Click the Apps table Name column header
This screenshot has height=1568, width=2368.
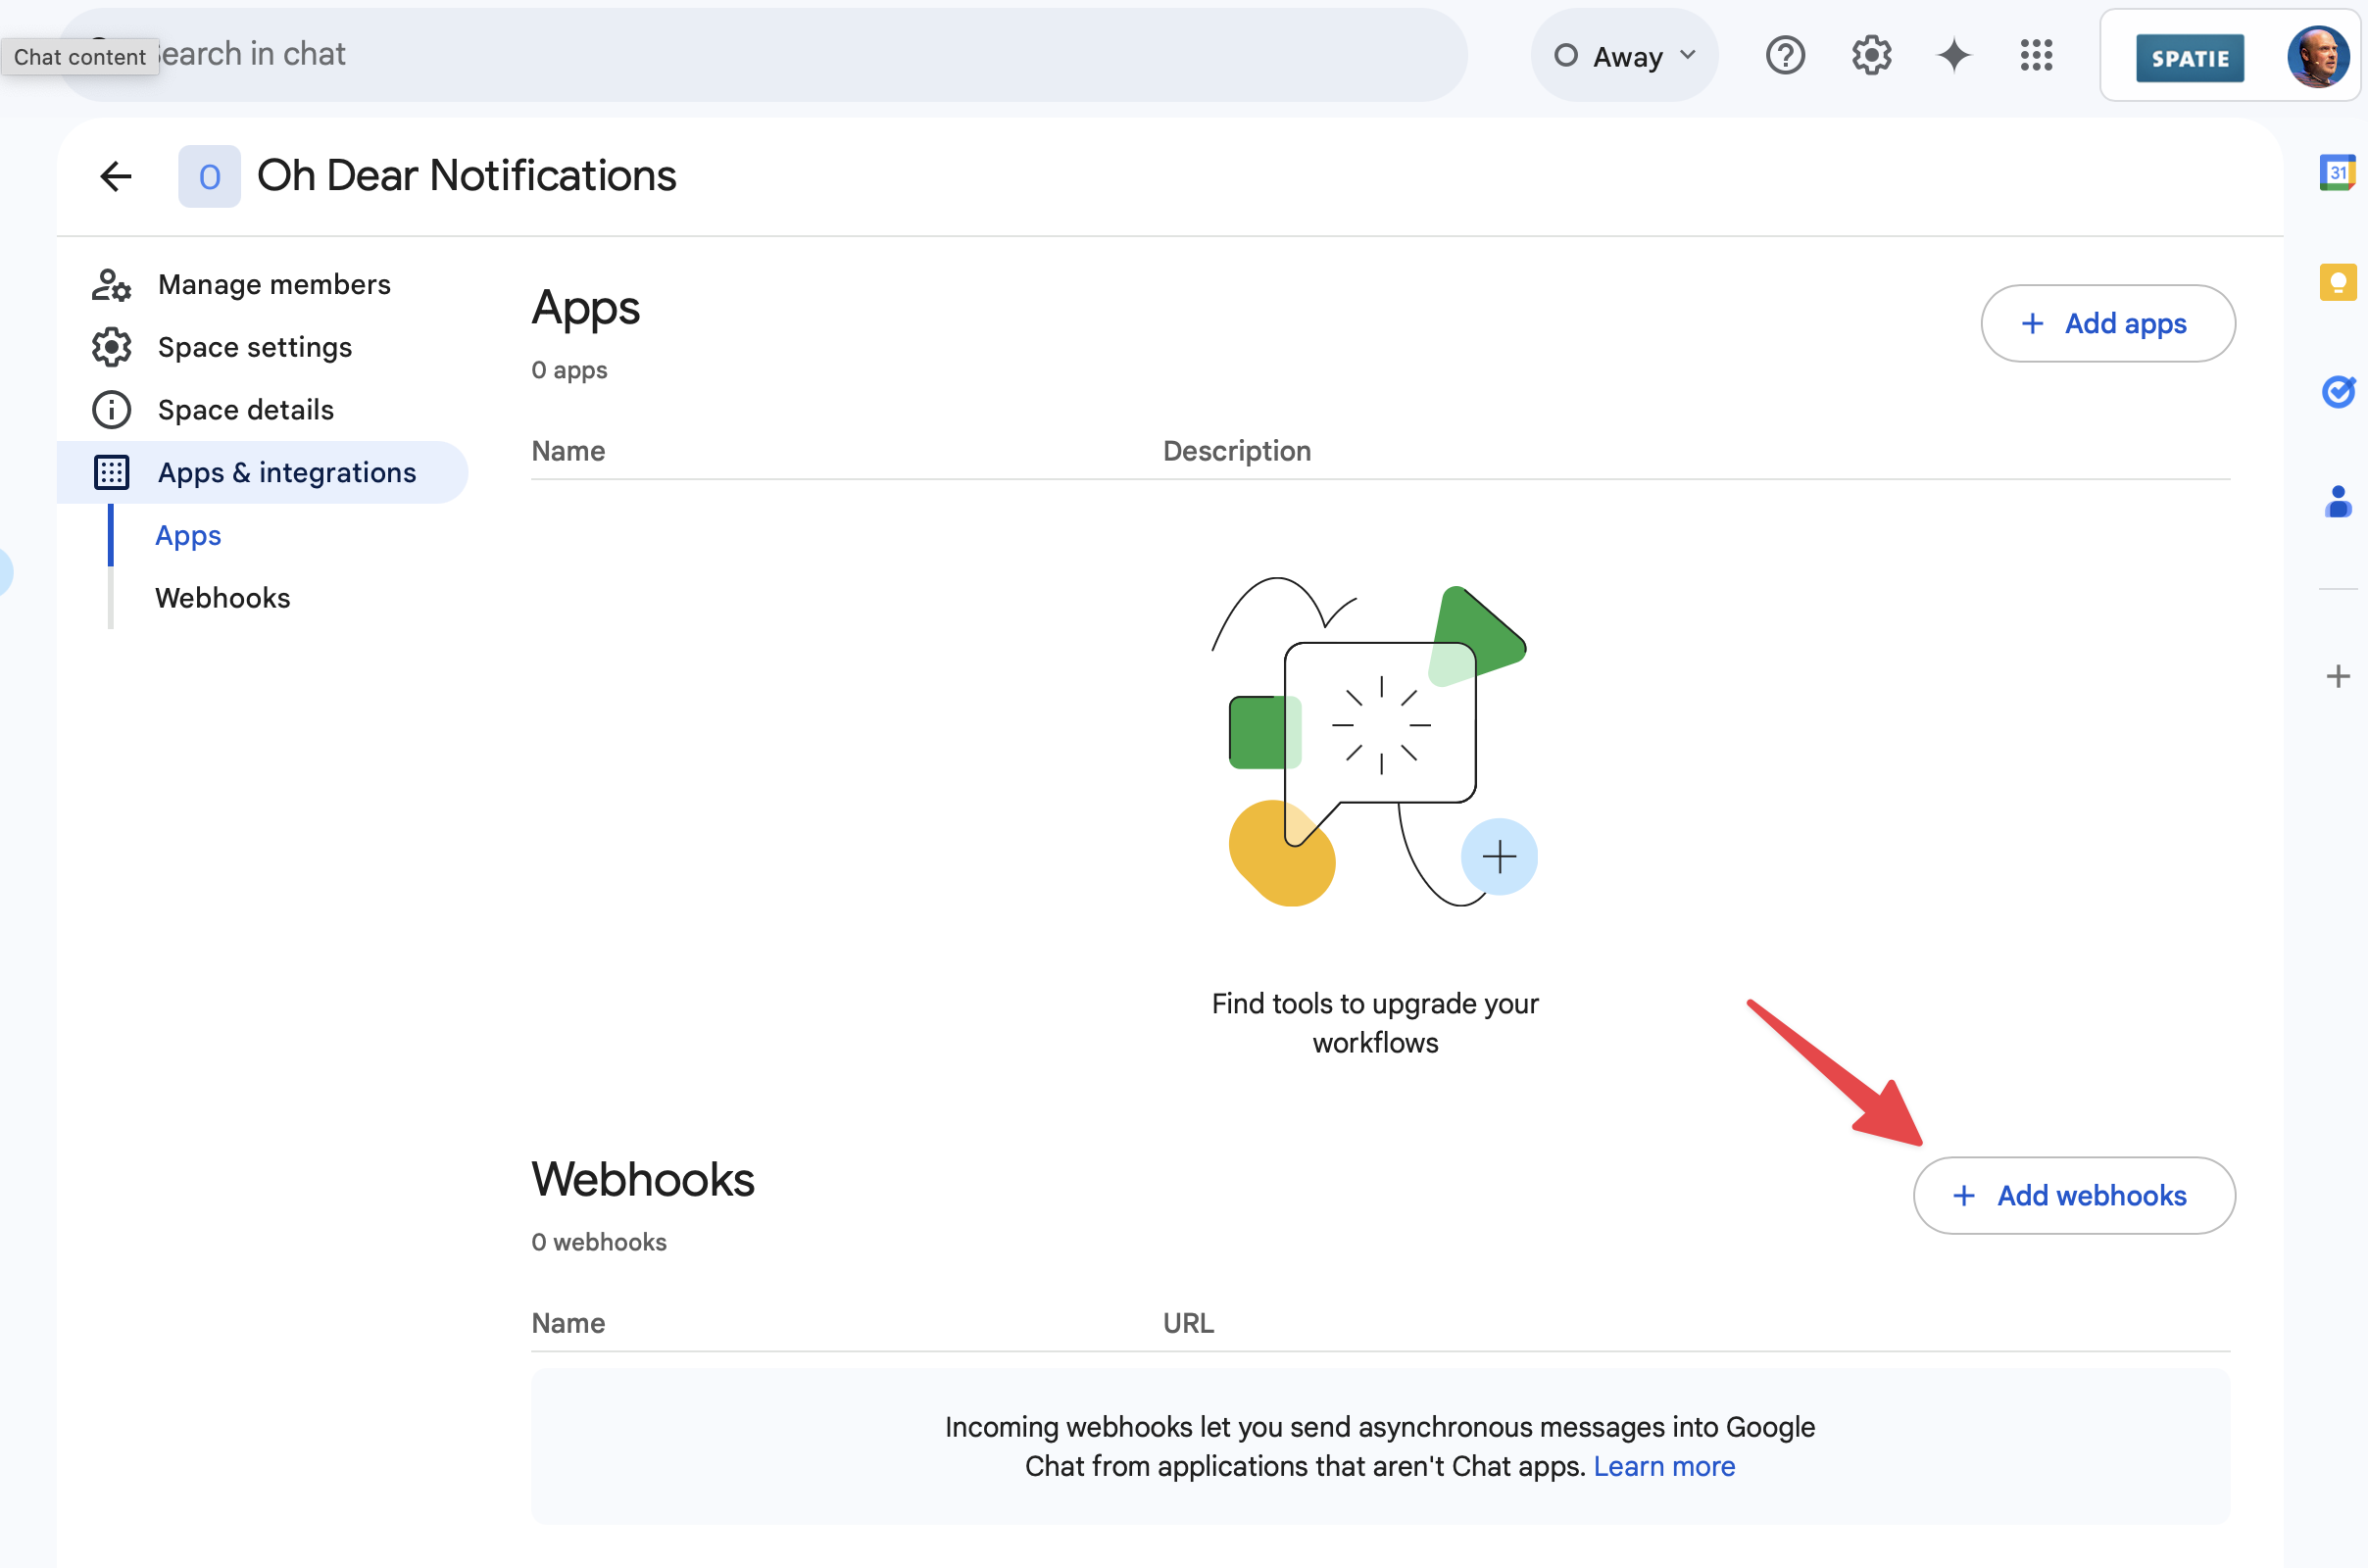pyautogui.click(x=568, y=451)
